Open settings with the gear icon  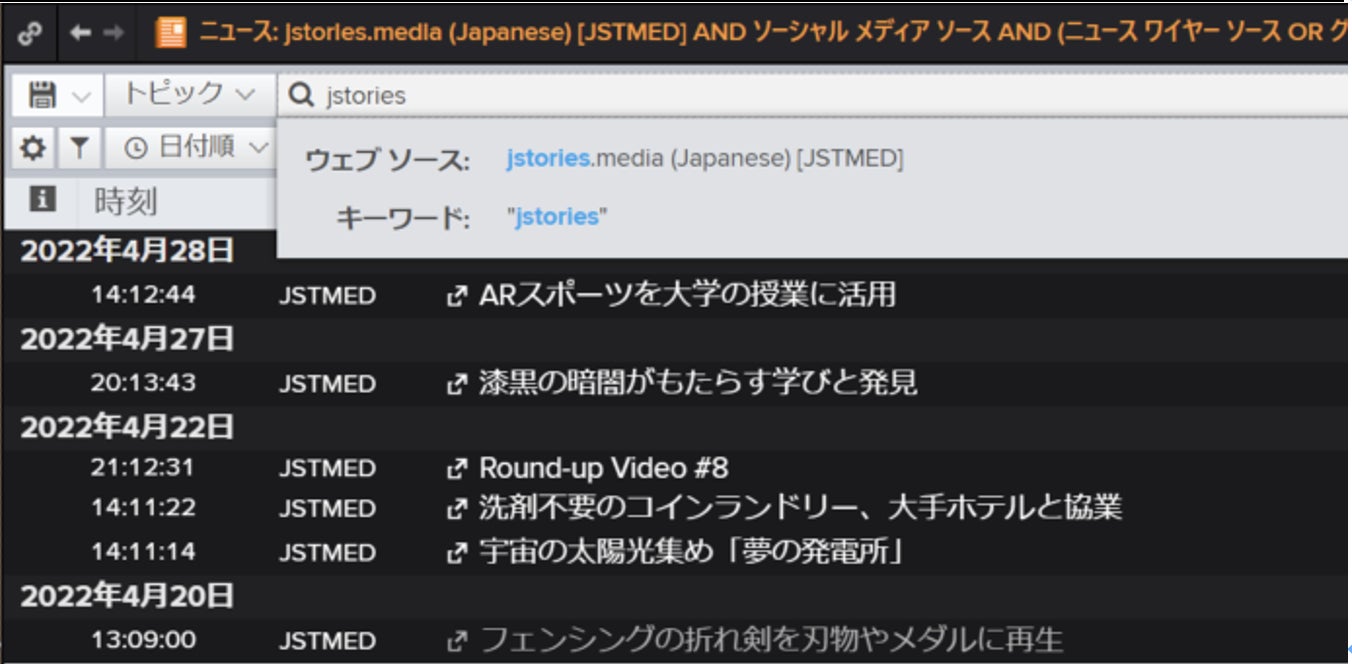33,149
